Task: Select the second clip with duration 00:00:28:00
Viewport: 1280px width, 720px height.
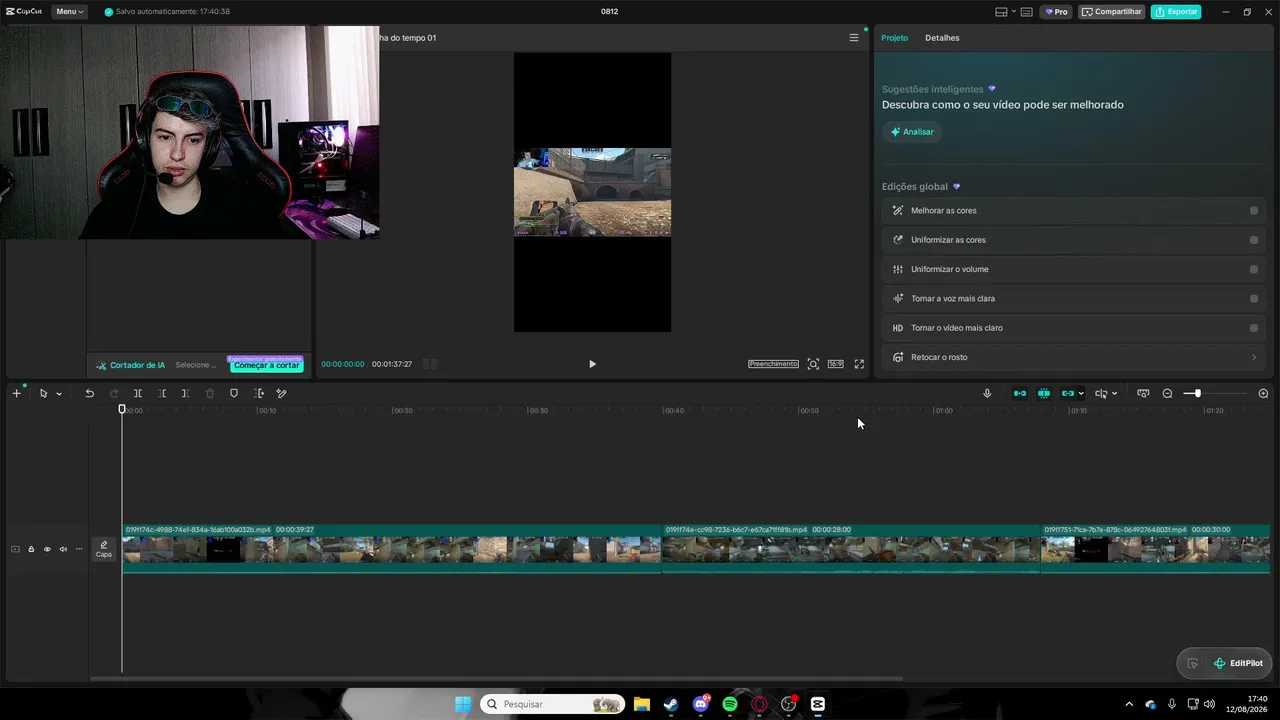Action: point(851,548)
